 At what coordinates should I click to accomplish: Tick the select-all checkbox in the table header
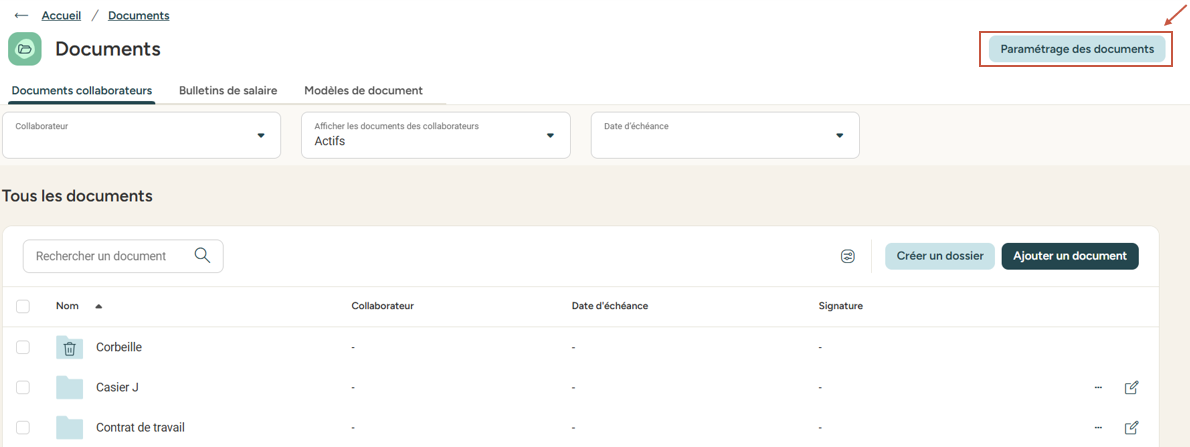pos(23,306)
